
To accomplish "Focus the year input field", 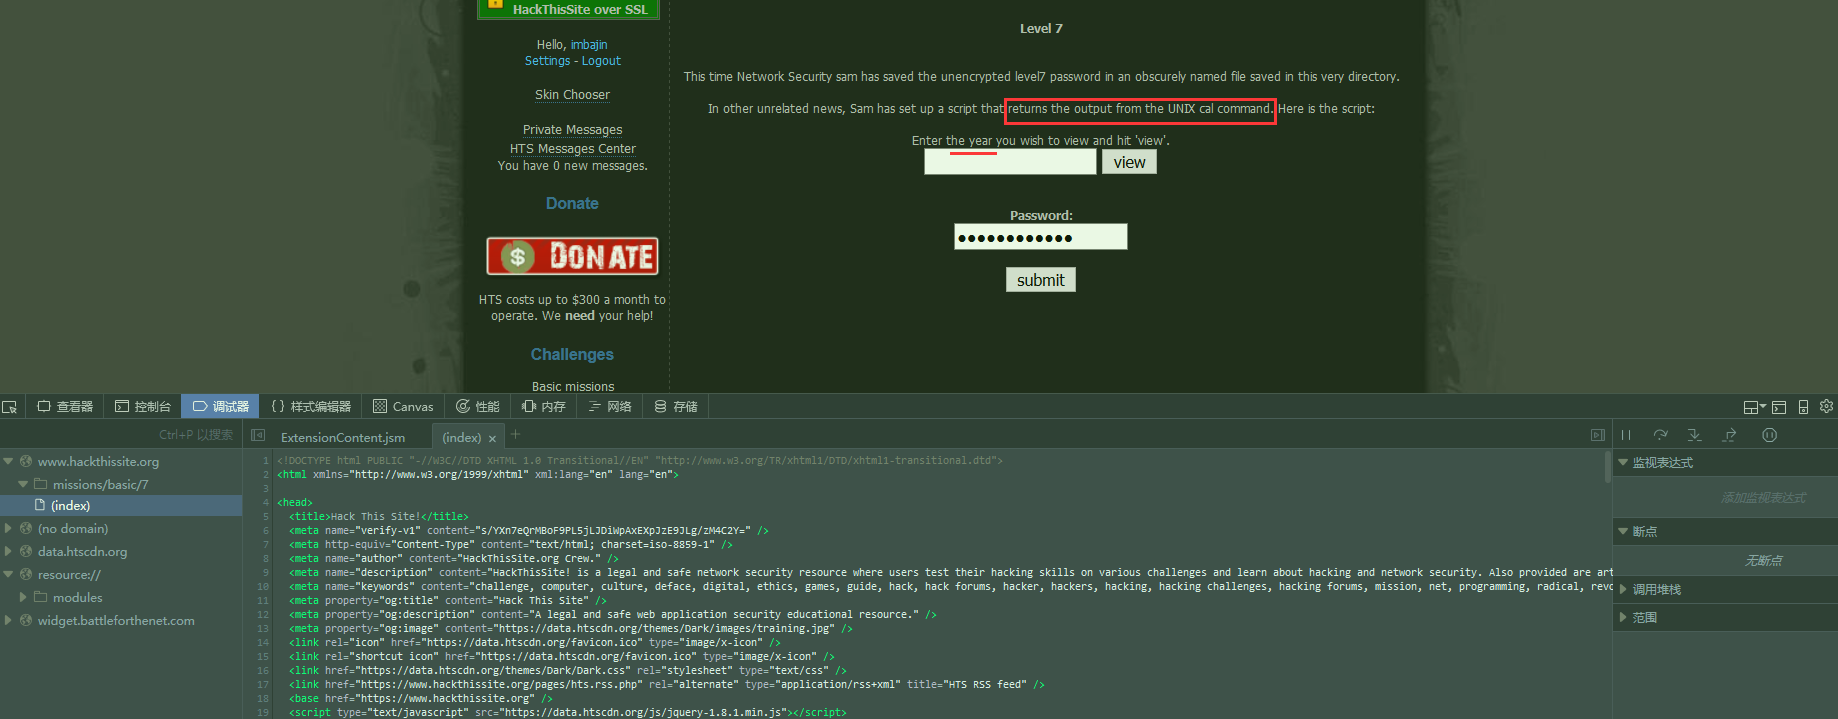I will (x=1009, y=162).
